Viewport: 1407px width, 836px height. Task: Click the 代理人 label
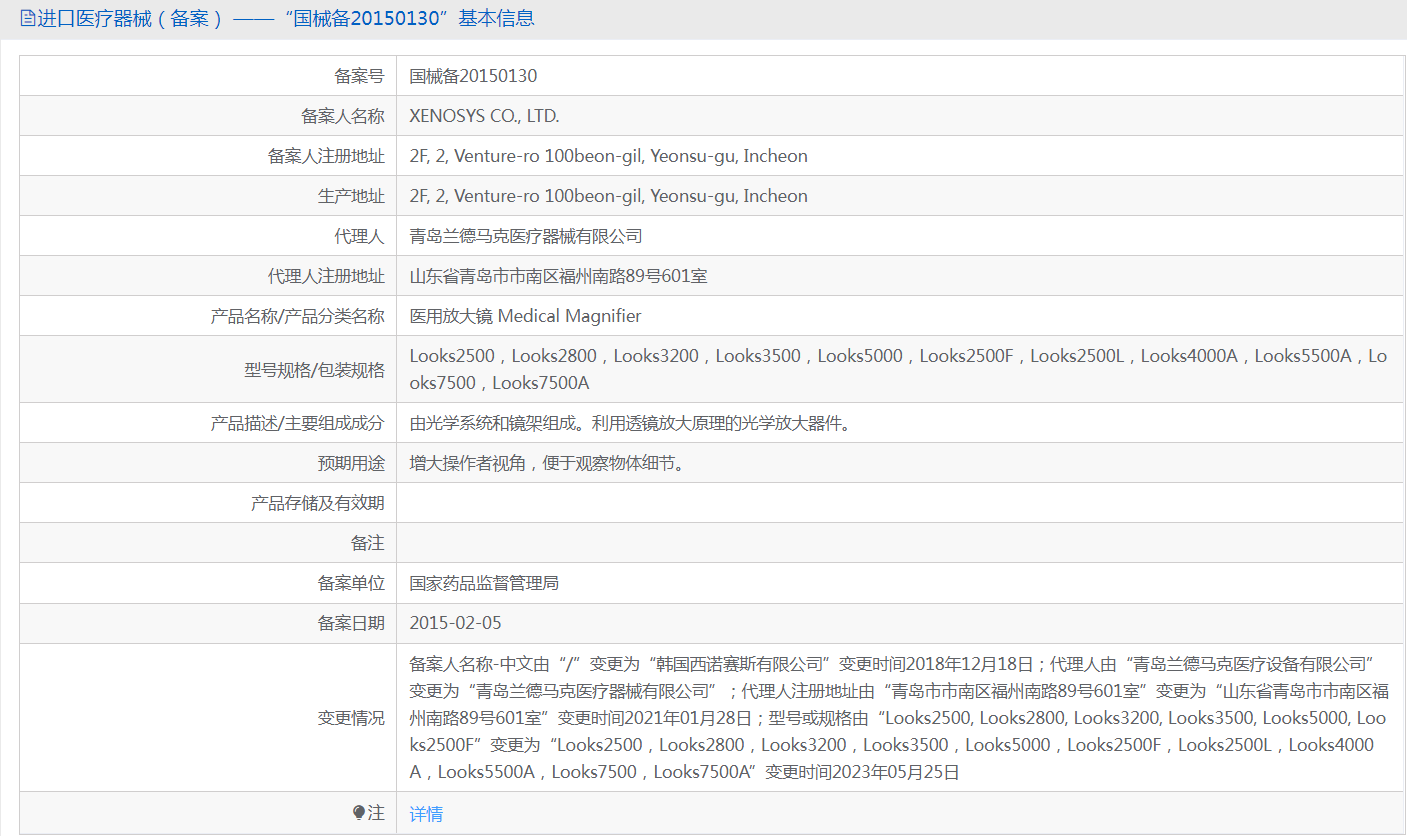[x=359, y=236]
